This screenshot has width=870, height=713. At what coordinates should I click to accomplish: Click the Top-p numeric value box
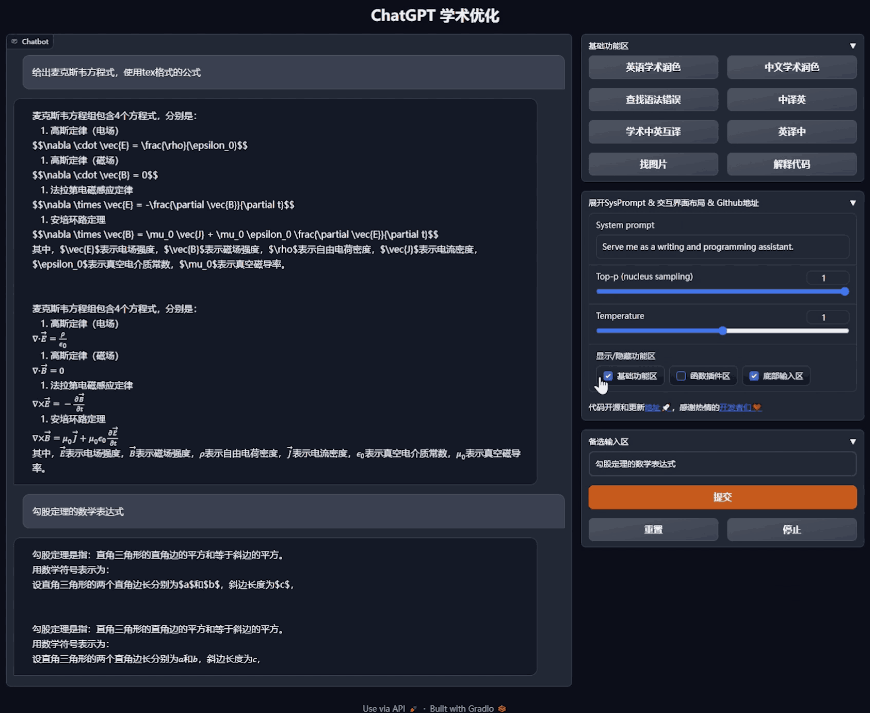[x=827, y=278]
